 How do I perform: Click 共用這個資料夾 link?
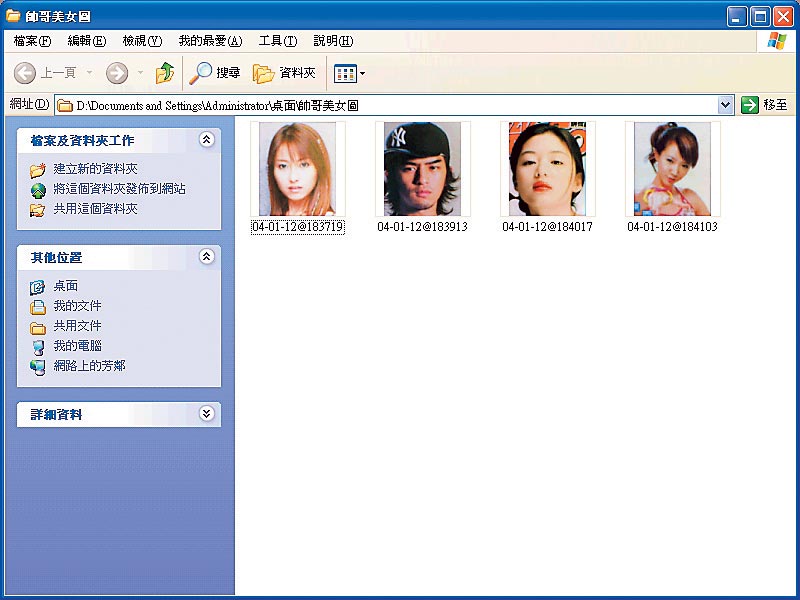pos(95,209)
